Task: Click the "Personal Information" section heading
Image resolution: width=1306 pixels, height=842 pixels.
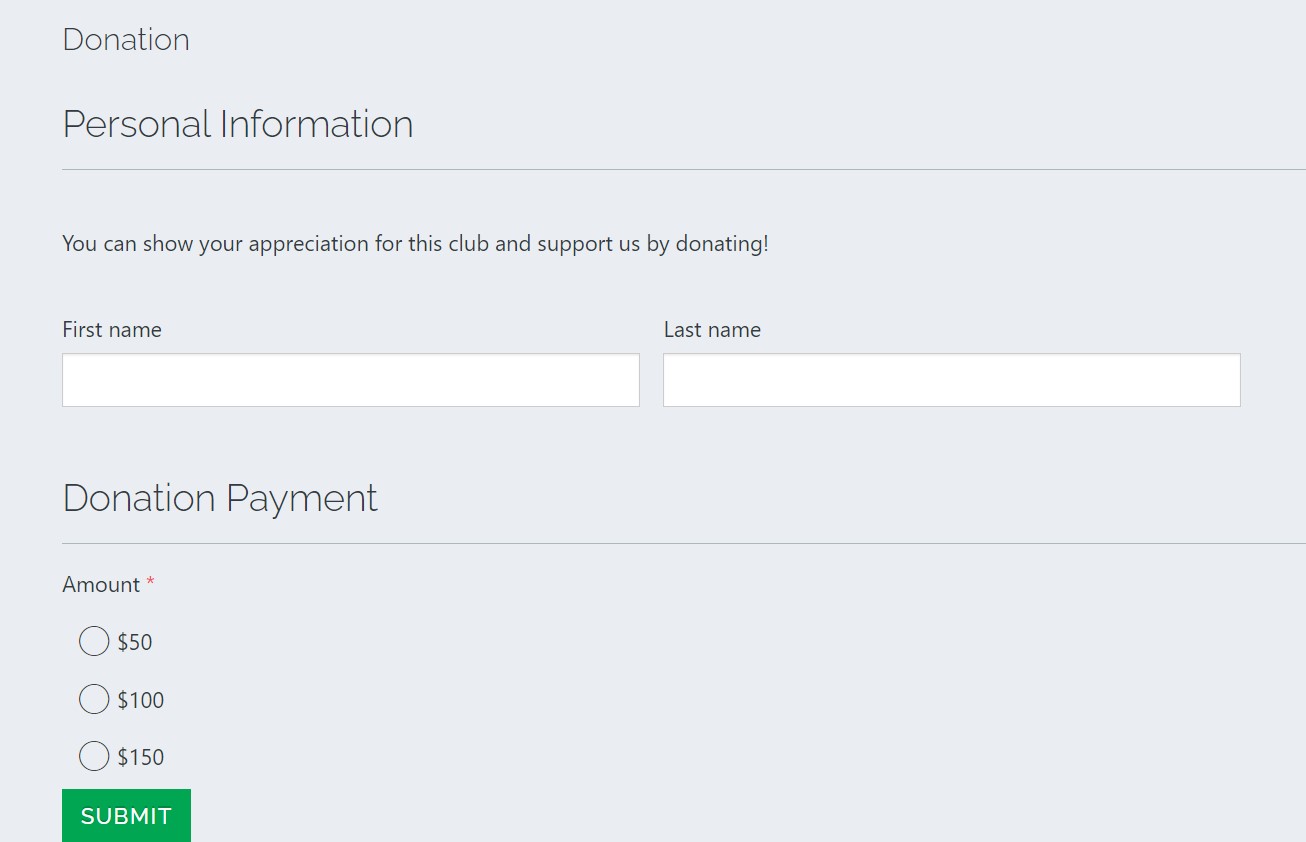Action: (238, 124)
